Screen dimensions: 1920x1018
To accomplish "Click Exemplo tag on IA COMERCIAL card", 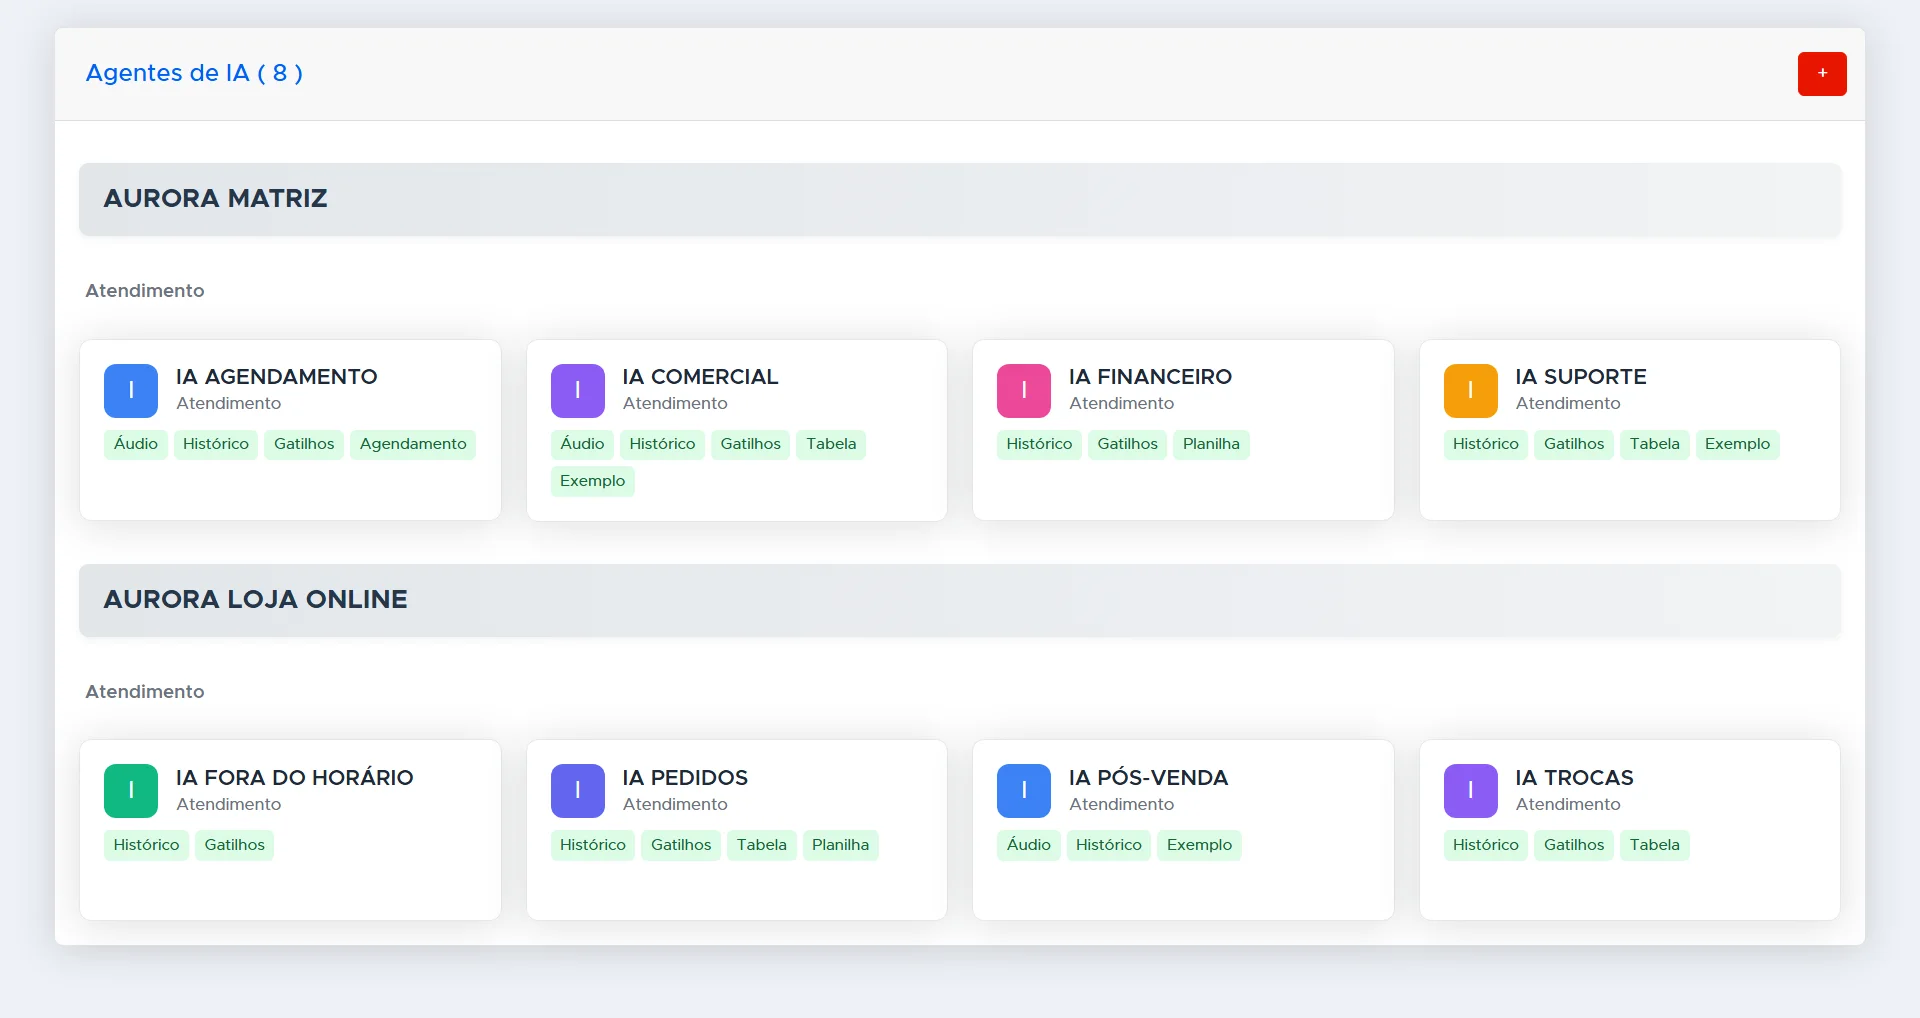I will tap(592, 481).
